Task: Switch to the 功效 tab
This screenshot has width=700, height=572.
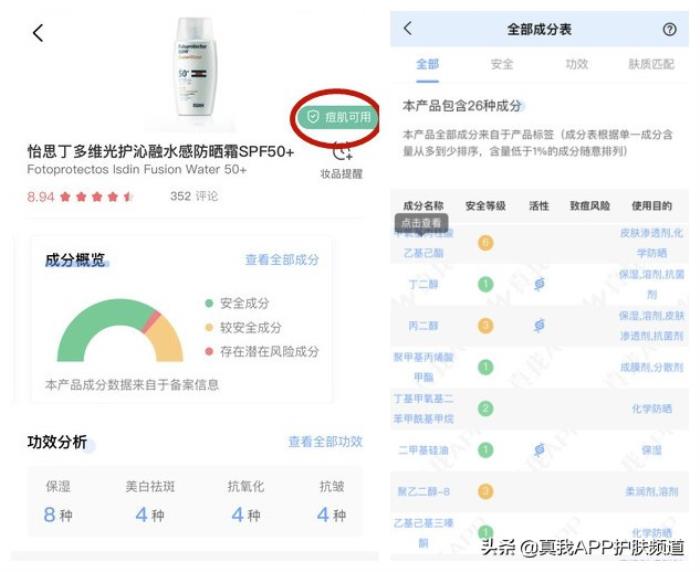Action: (577, 64)
